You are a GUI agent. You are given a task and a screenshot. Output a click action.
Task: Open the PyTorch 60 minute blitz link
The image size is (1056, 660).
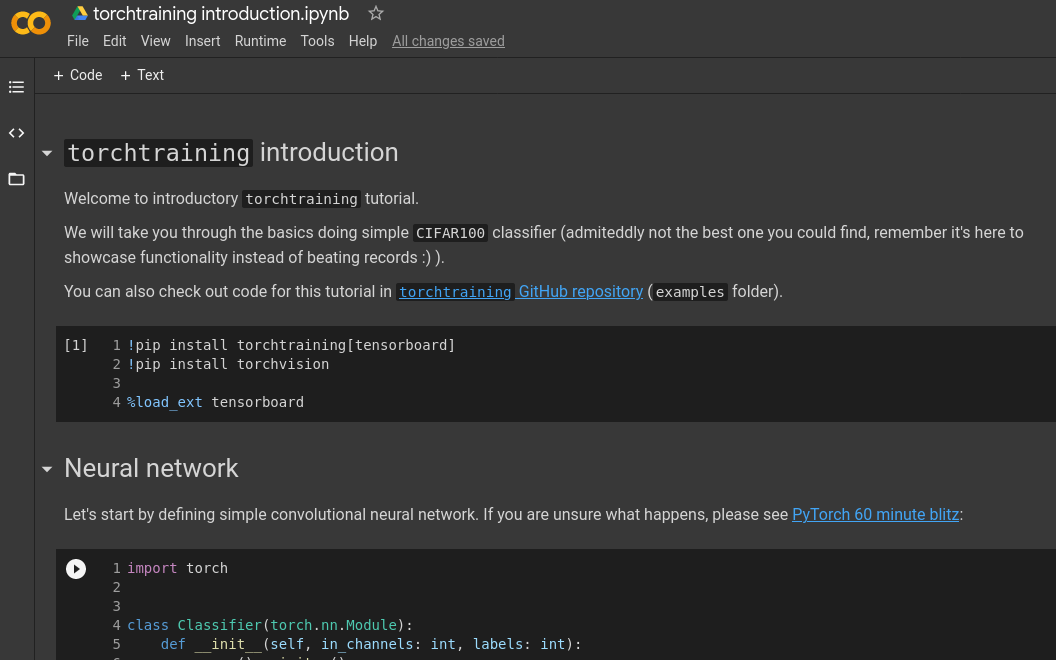875,515
